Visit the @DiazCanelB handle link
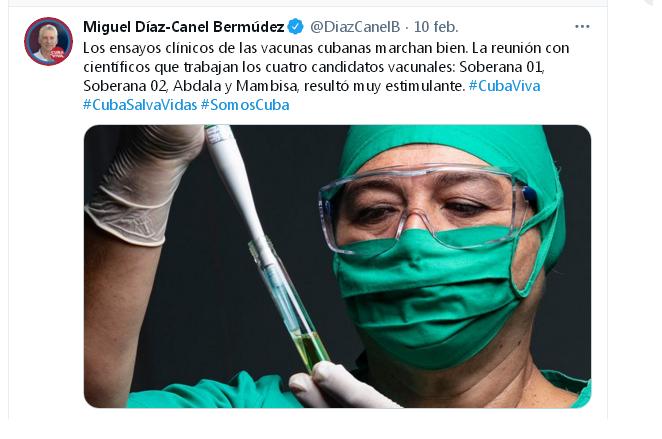Viewport: 662px width, 439px height. (355, 27)
